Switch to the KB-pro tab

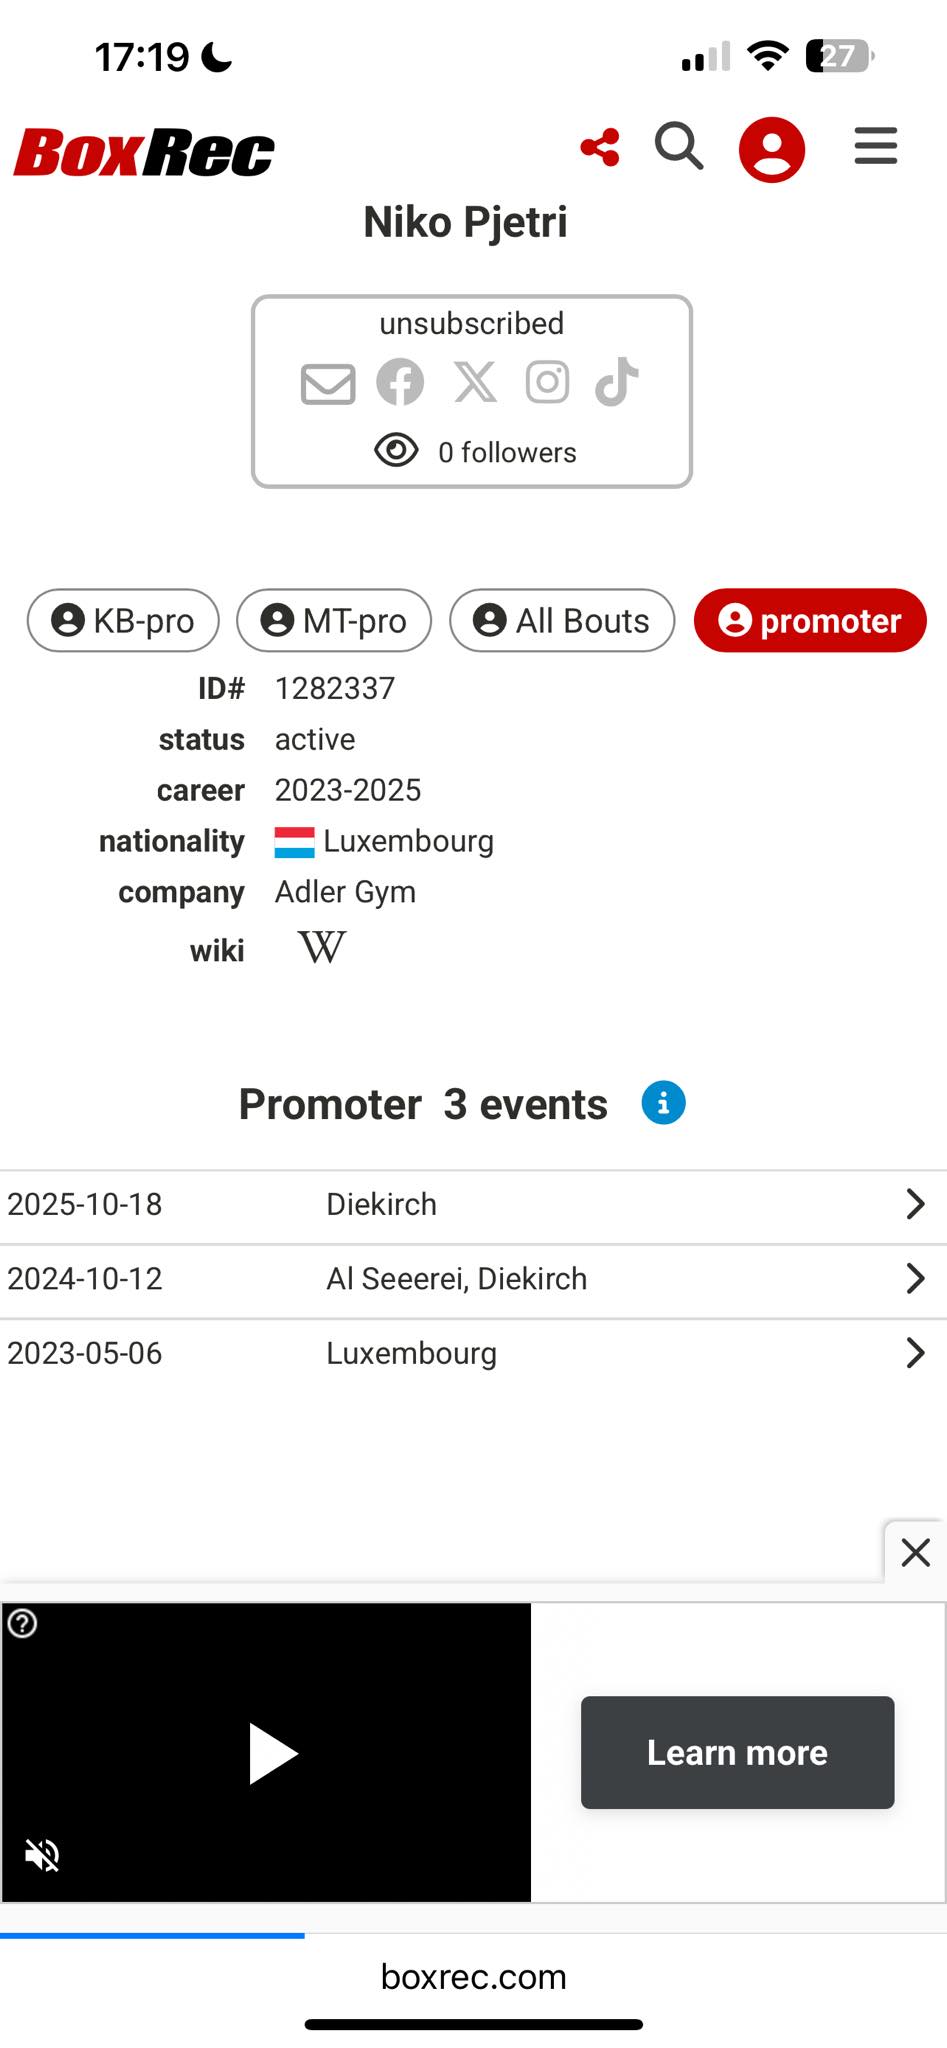pyautogui.click(x=123, y=621)
